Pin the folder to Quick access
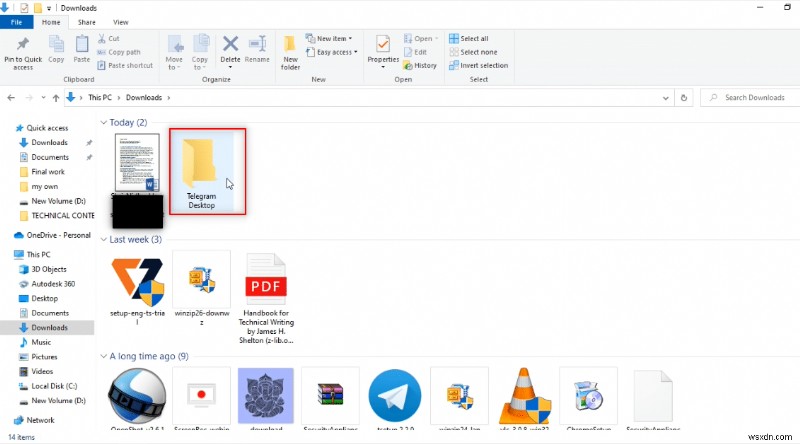 pyautogui.click(x=23, y=54)
